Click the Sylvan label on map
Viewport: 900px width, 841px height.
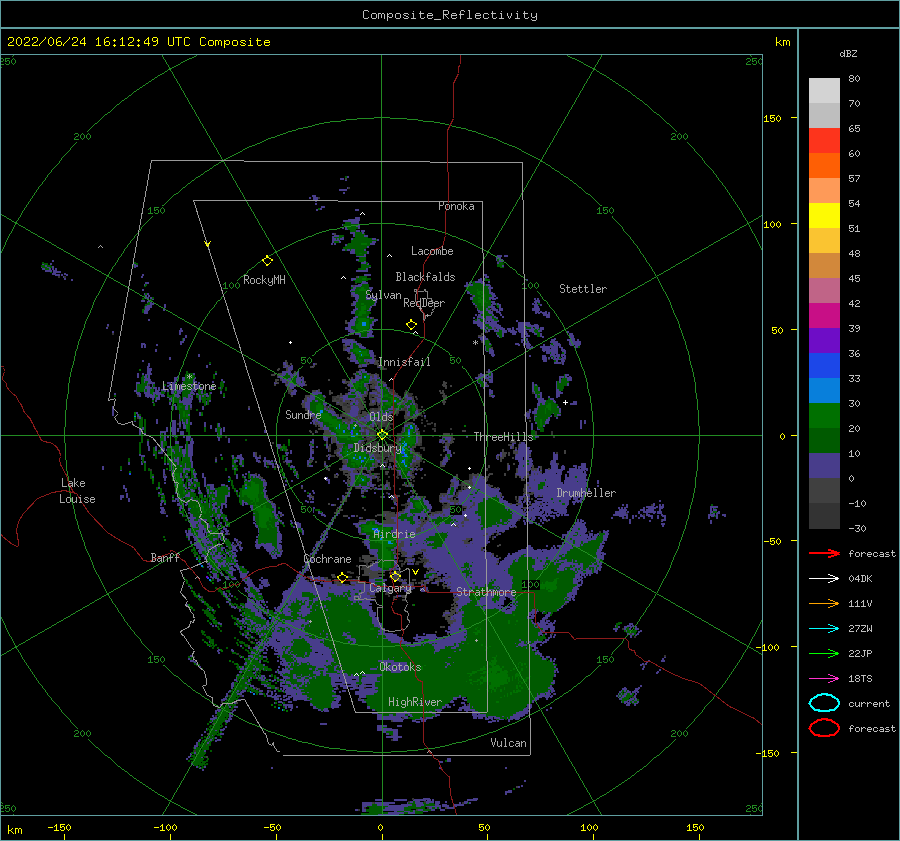pos(383,295)
